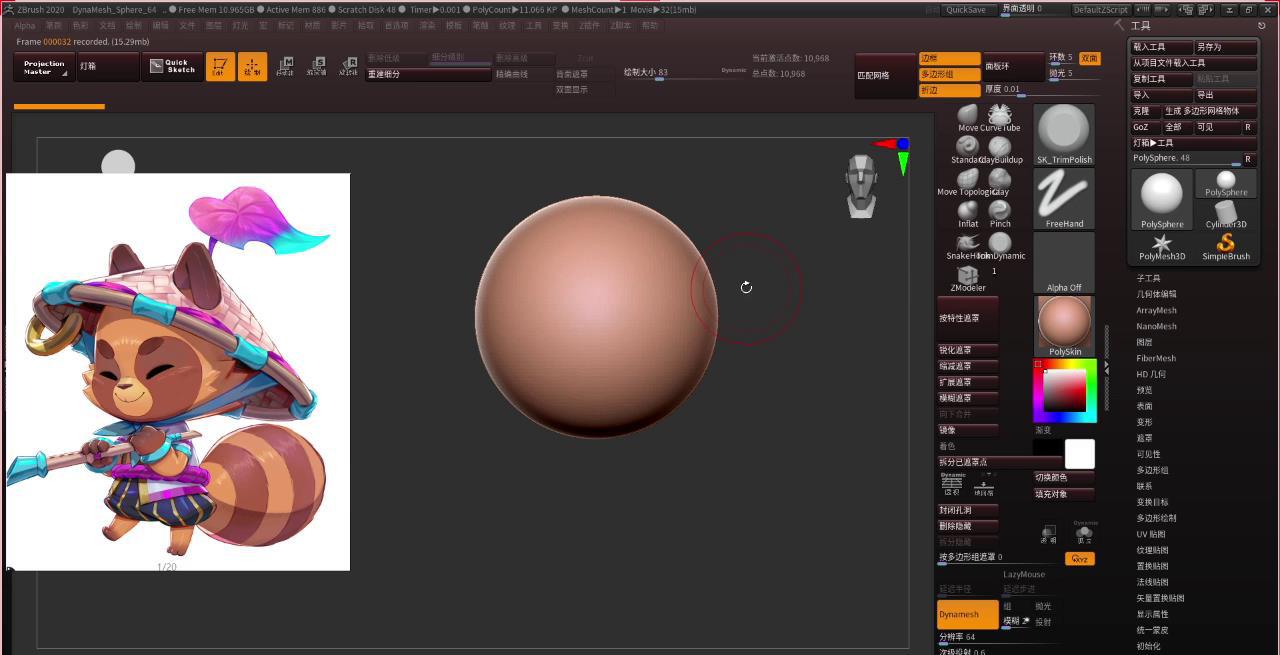Click the reference image of the raccoon

(178, 371)
